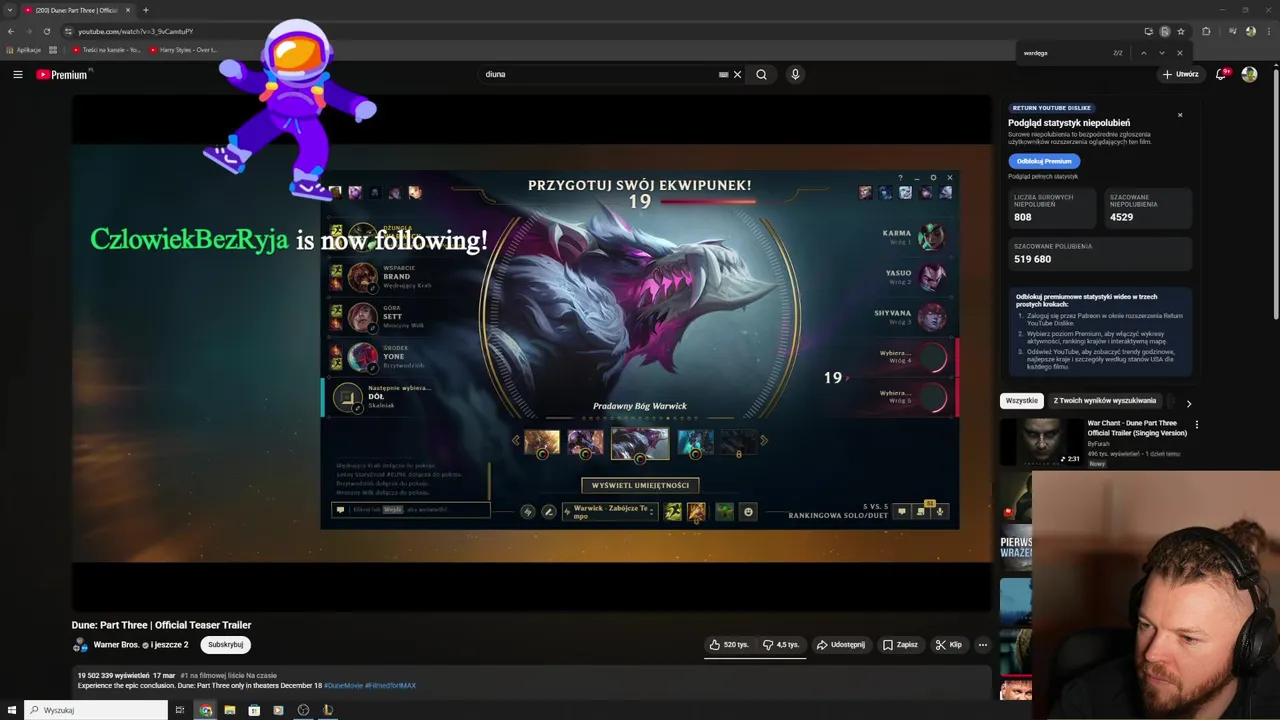This screenshot has height=720, width=1280.
Task: Show more filter chips with right arrow
Action: (1188, 403)
